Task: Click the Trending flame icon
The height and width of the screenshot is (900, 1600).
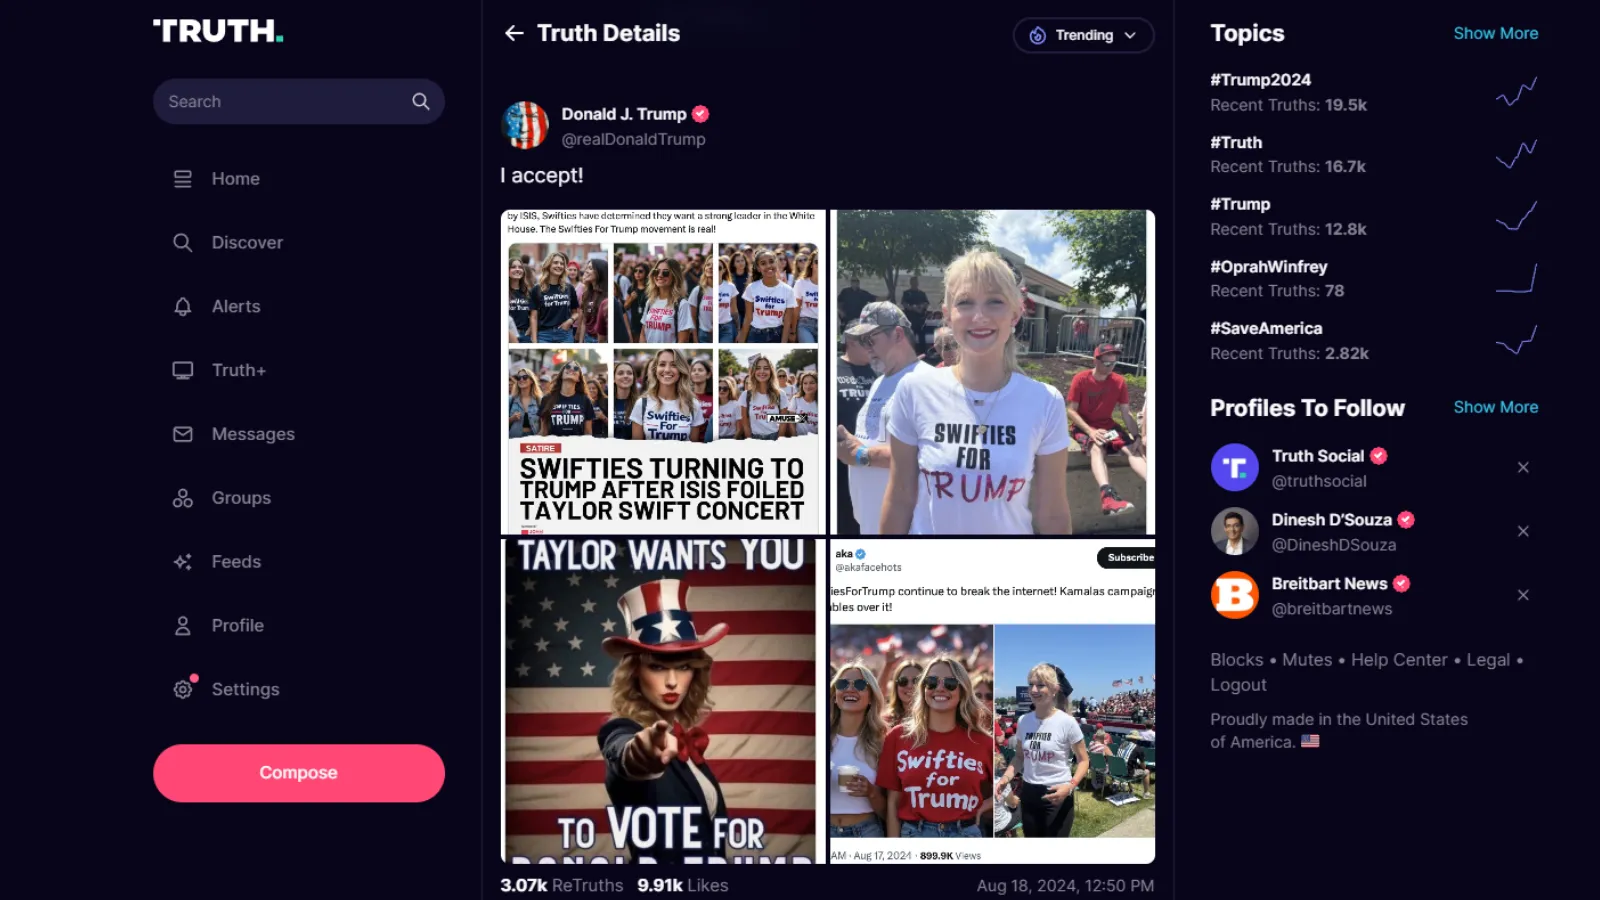Action: tap(1037, 35)
